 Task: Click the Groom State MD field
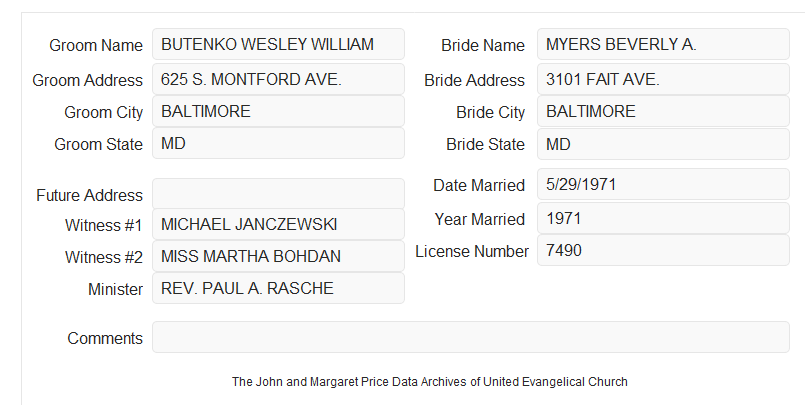(x=278, y=143)
